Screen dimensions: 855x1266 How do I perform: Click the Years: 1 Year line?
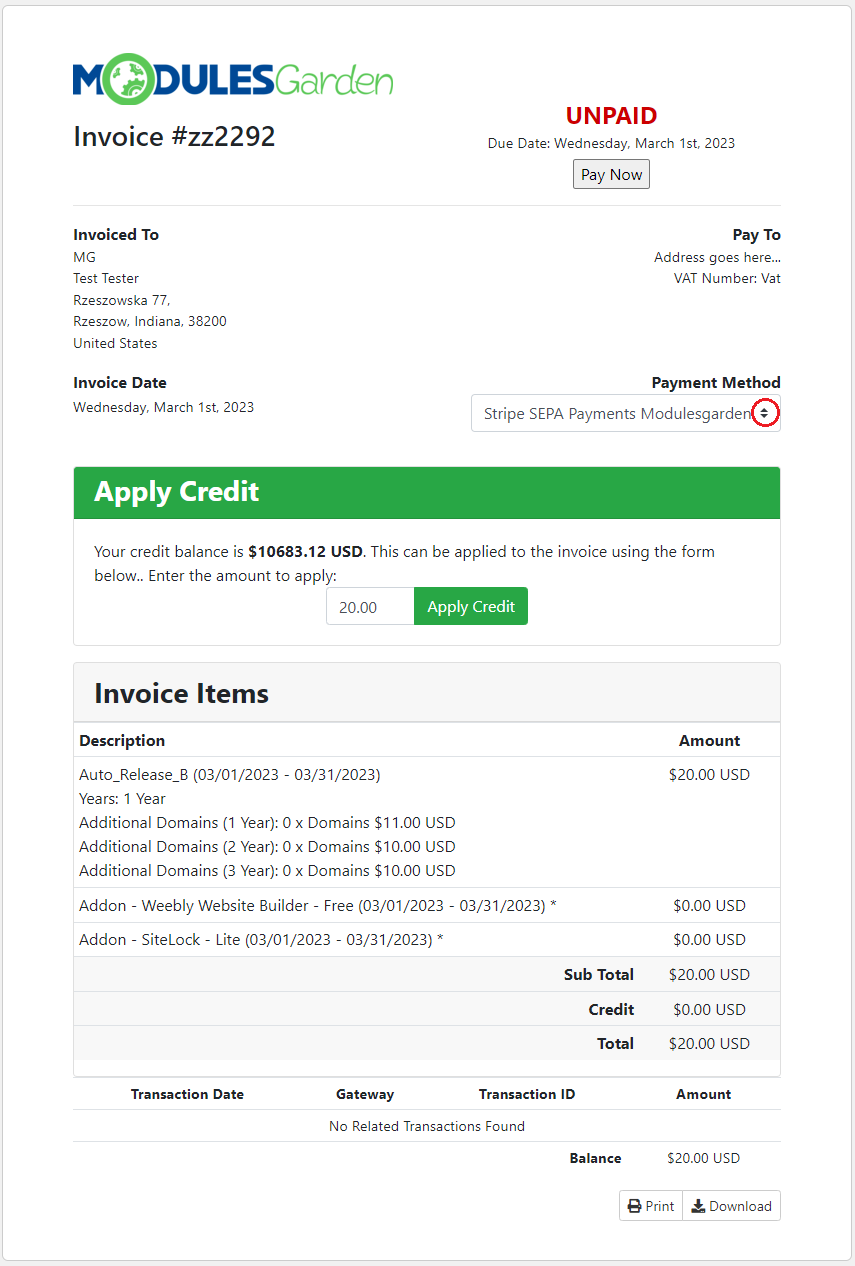122,799
